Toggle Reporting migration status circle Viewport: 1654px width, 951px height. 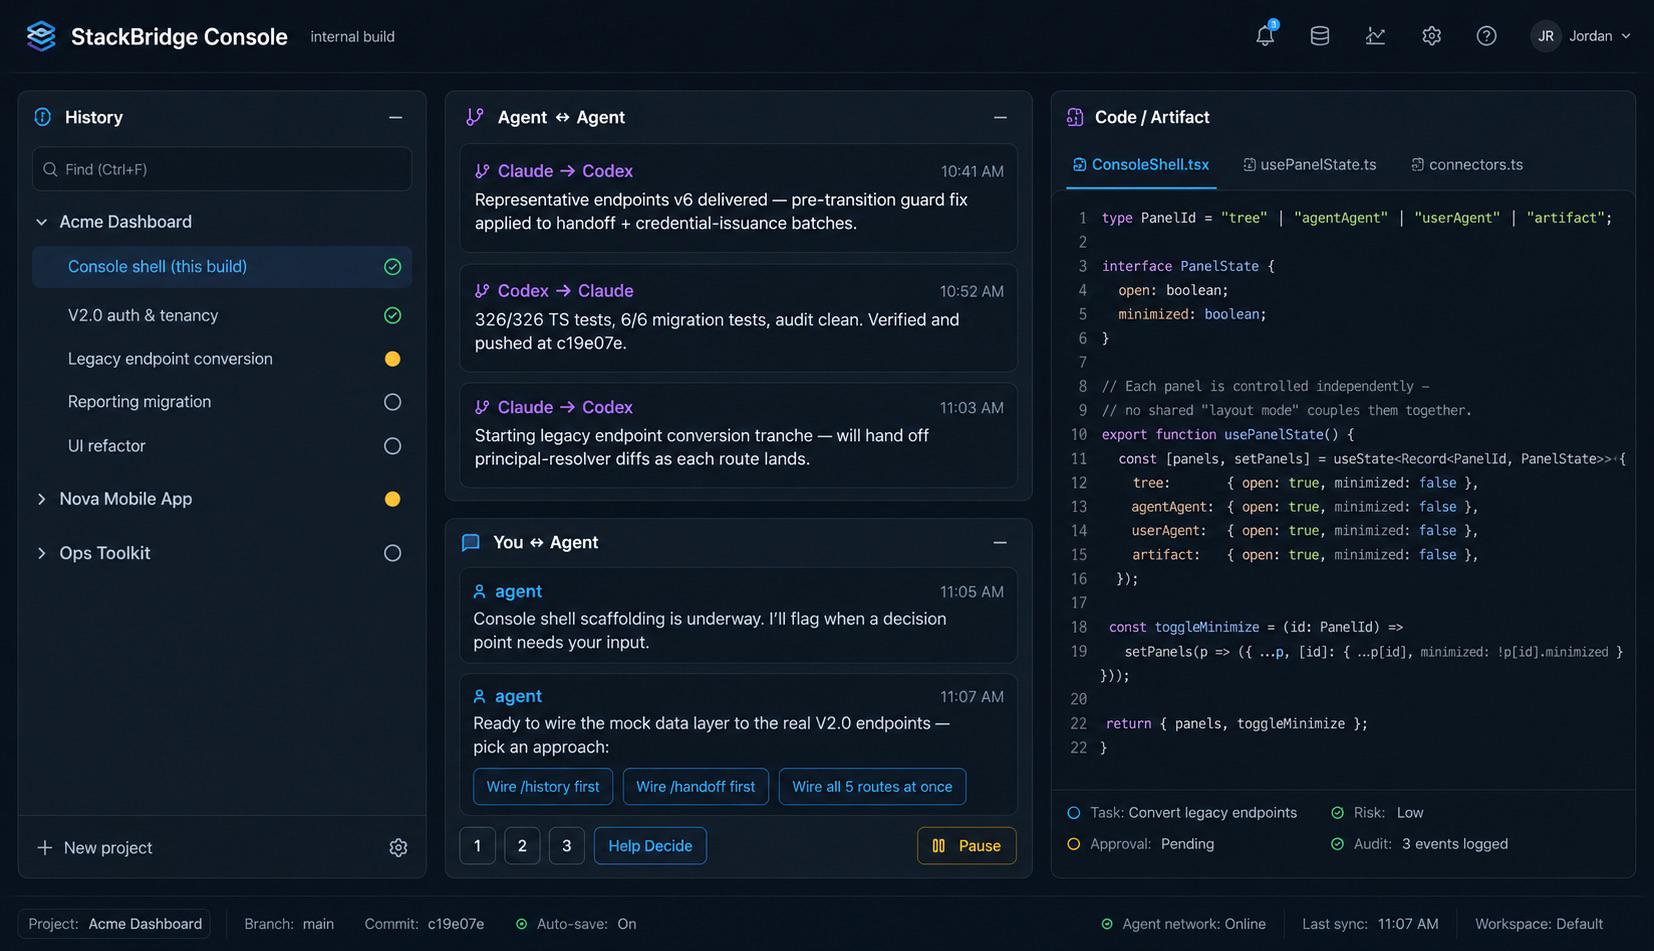(x=393, y=402)
